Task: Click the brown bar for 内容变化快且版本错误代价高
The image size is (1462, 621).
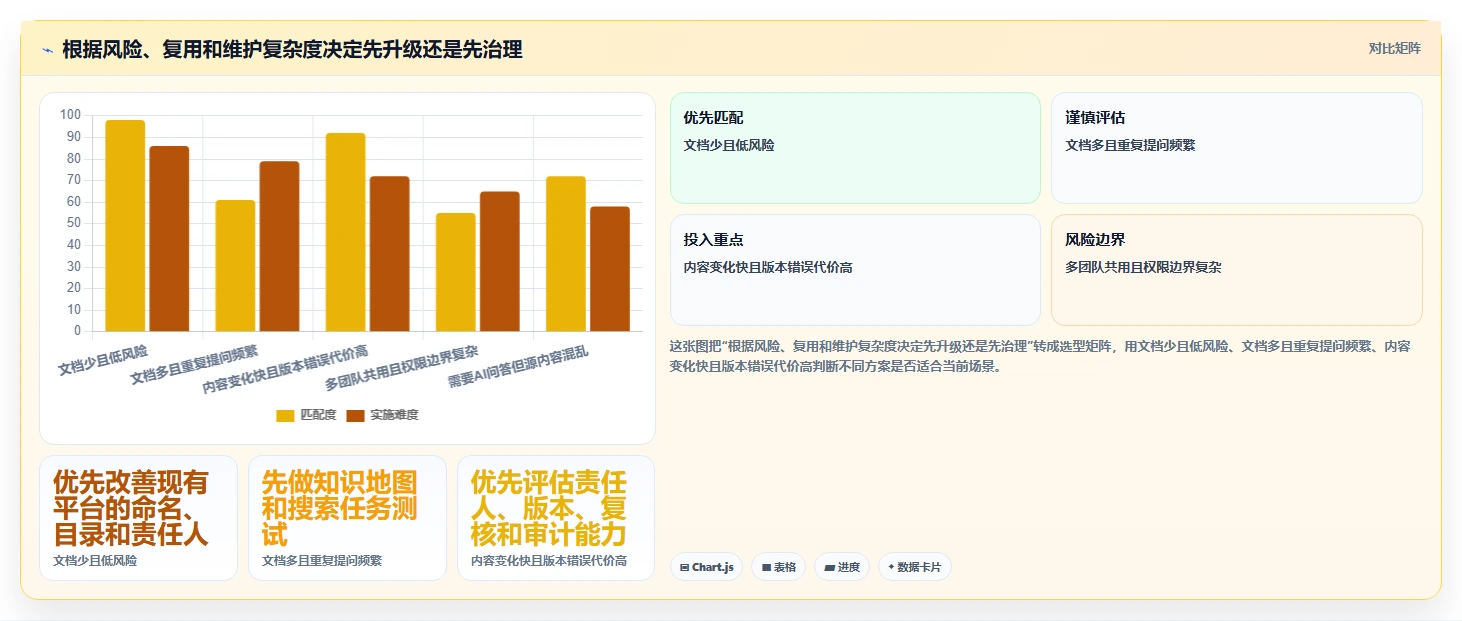Action: click(x=389, y=253)
